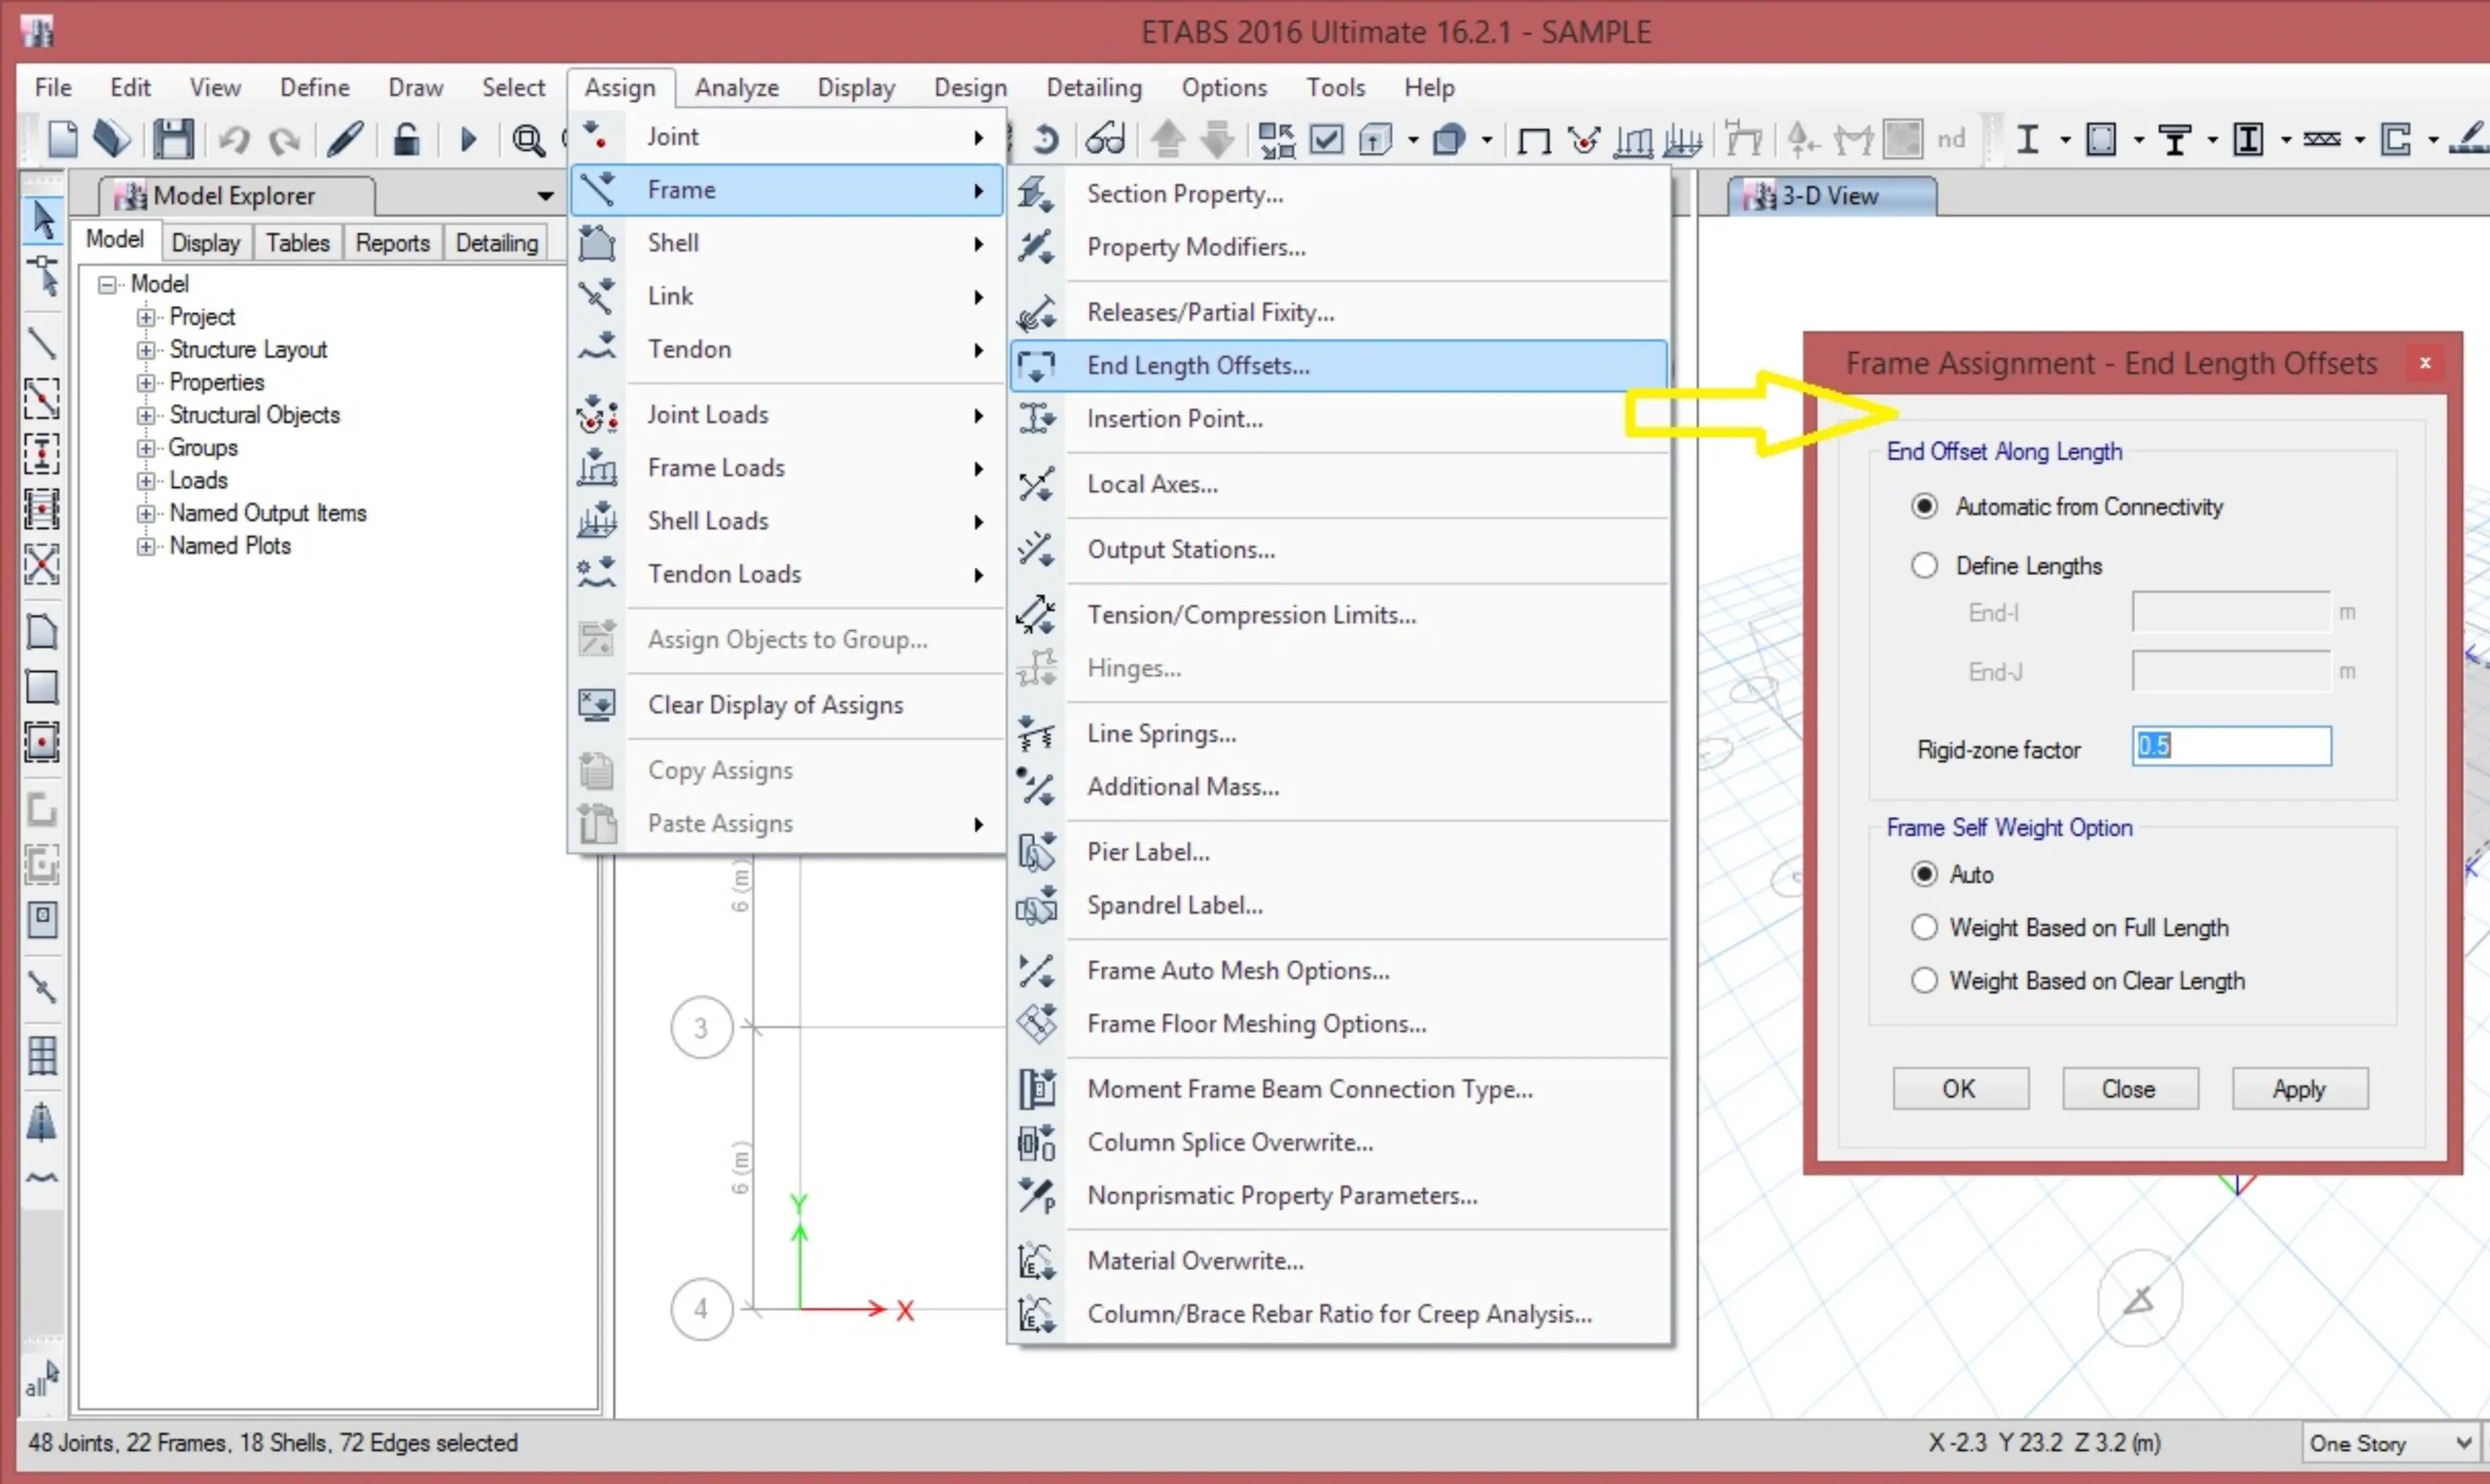Choose Weight Based on Clear Length option
The image size is (2490, 1484).
tap(1924, 981)
